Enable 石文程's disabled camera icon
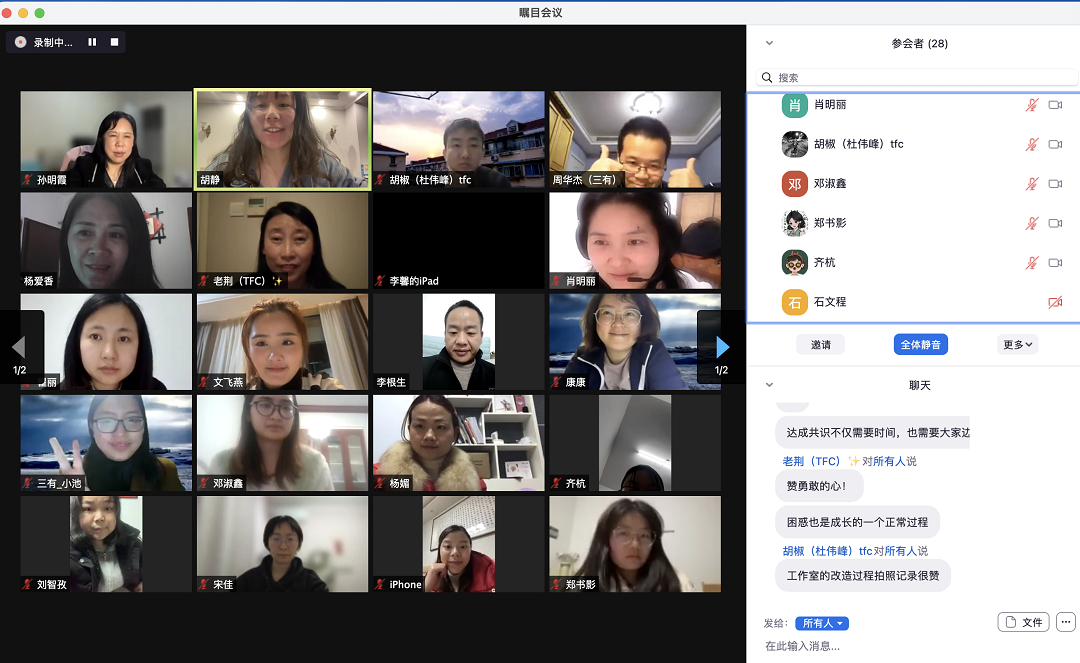The image size is (1080, 663). pos(1055,302)
